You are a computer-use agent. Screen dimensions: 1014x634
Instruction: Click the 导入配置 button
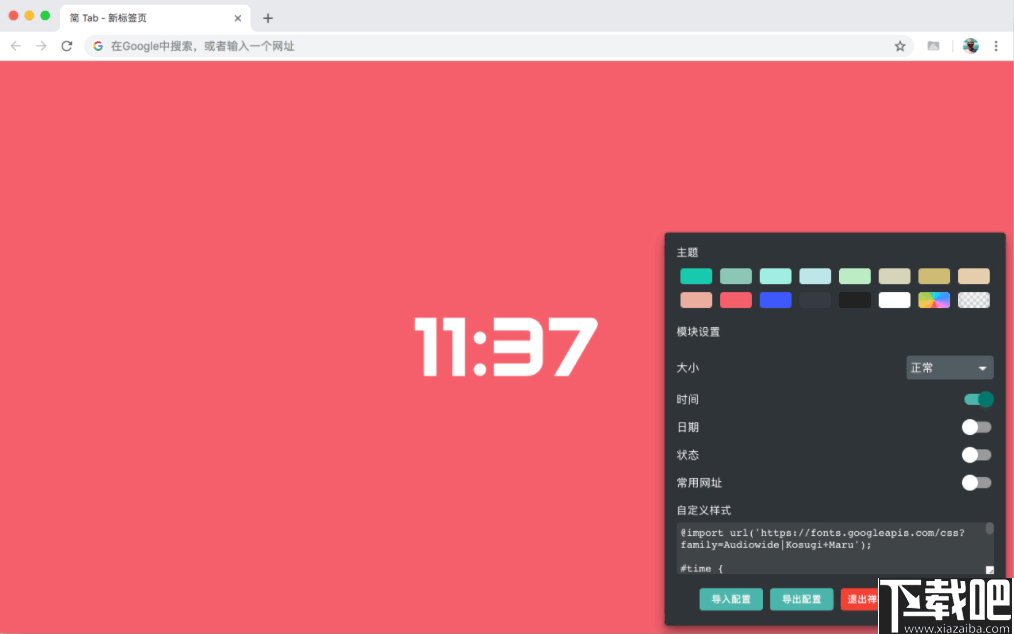730,599
